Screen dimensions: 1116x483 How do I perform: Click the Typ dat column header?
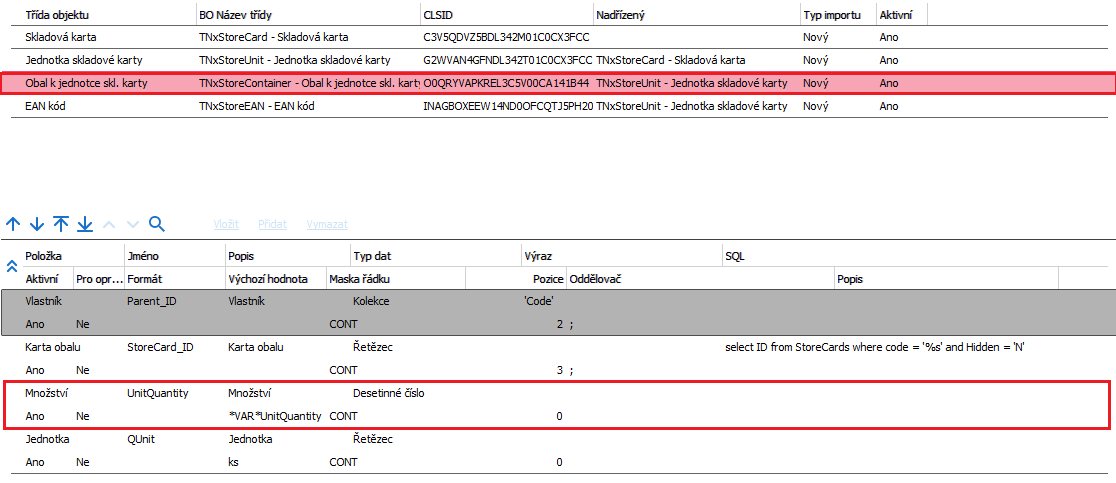click(377, 257)
